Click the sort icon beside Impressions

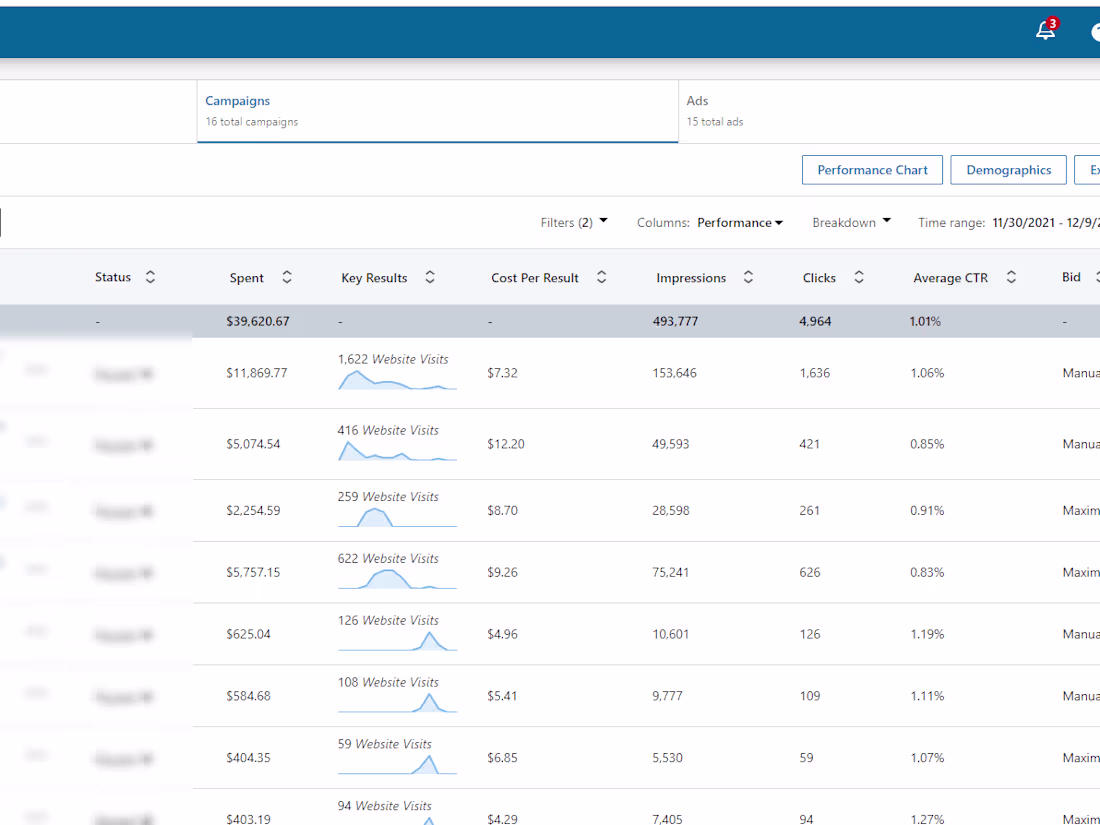point(748,277)
